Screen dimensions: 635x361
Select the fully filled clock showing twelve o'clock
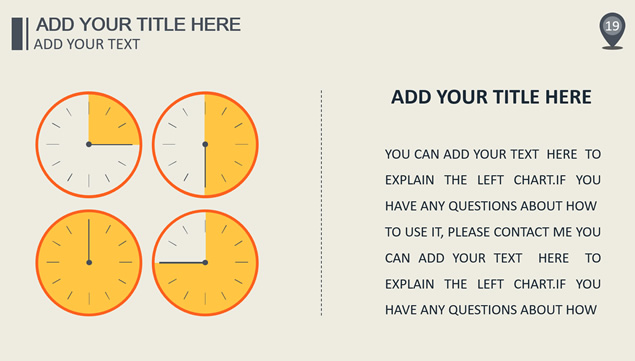89,262
